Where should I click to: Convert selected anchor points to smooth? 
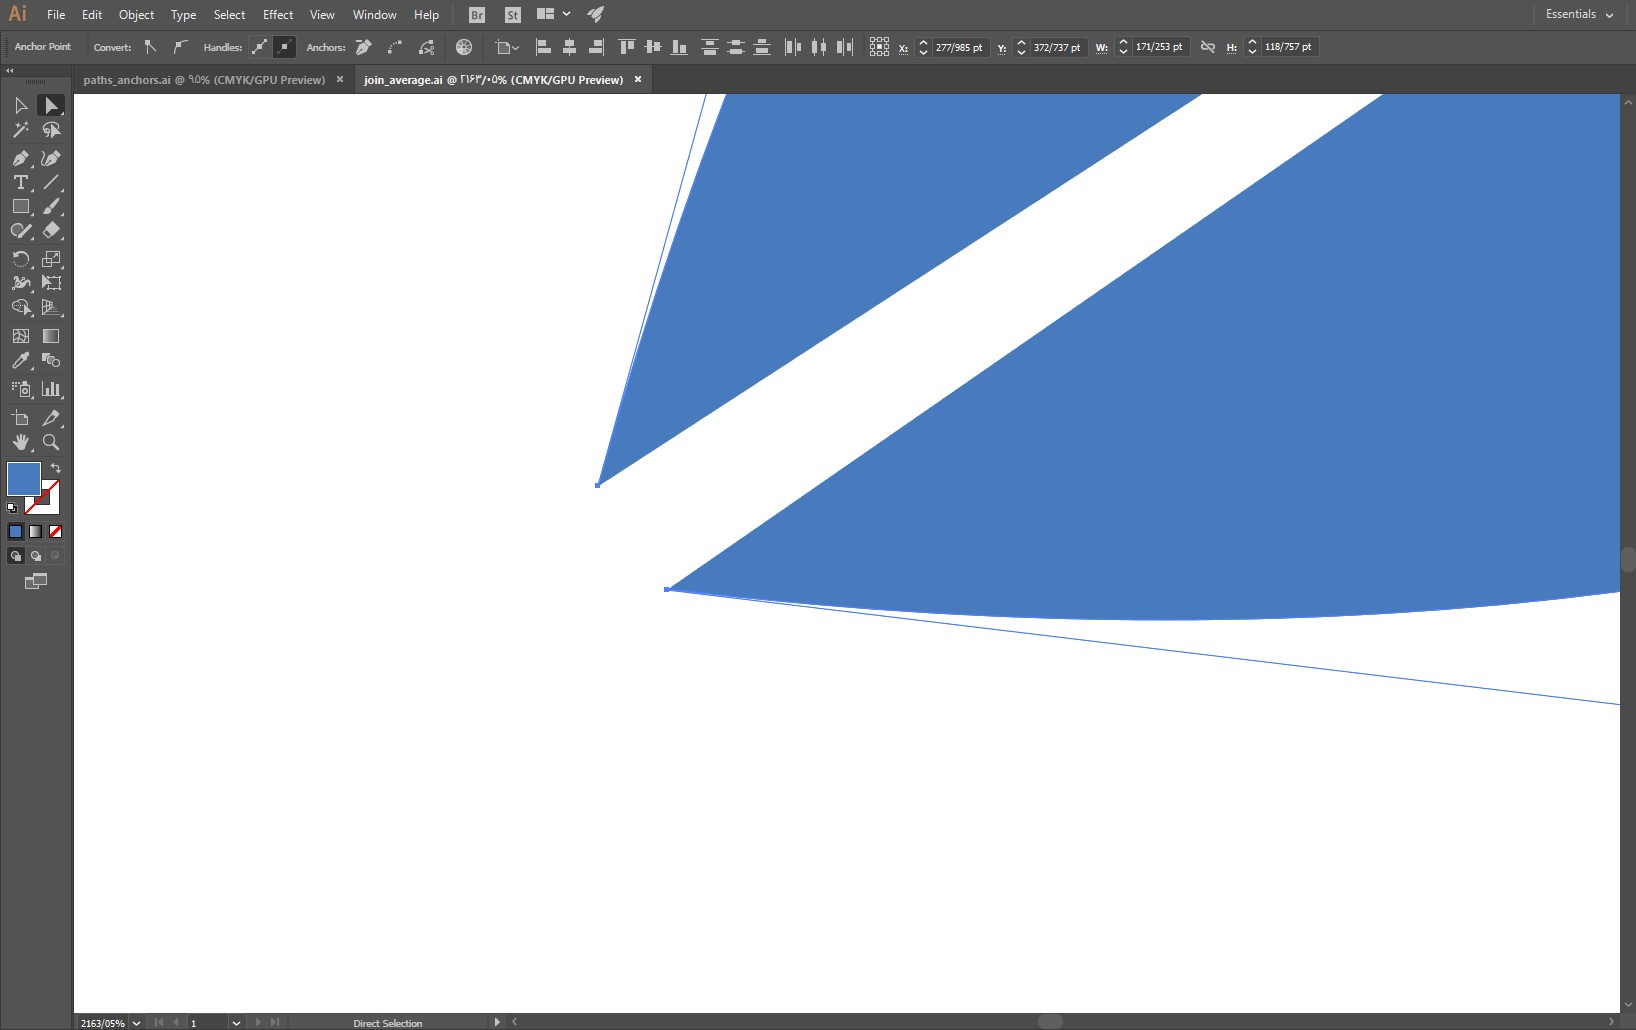tap(180, 47)
